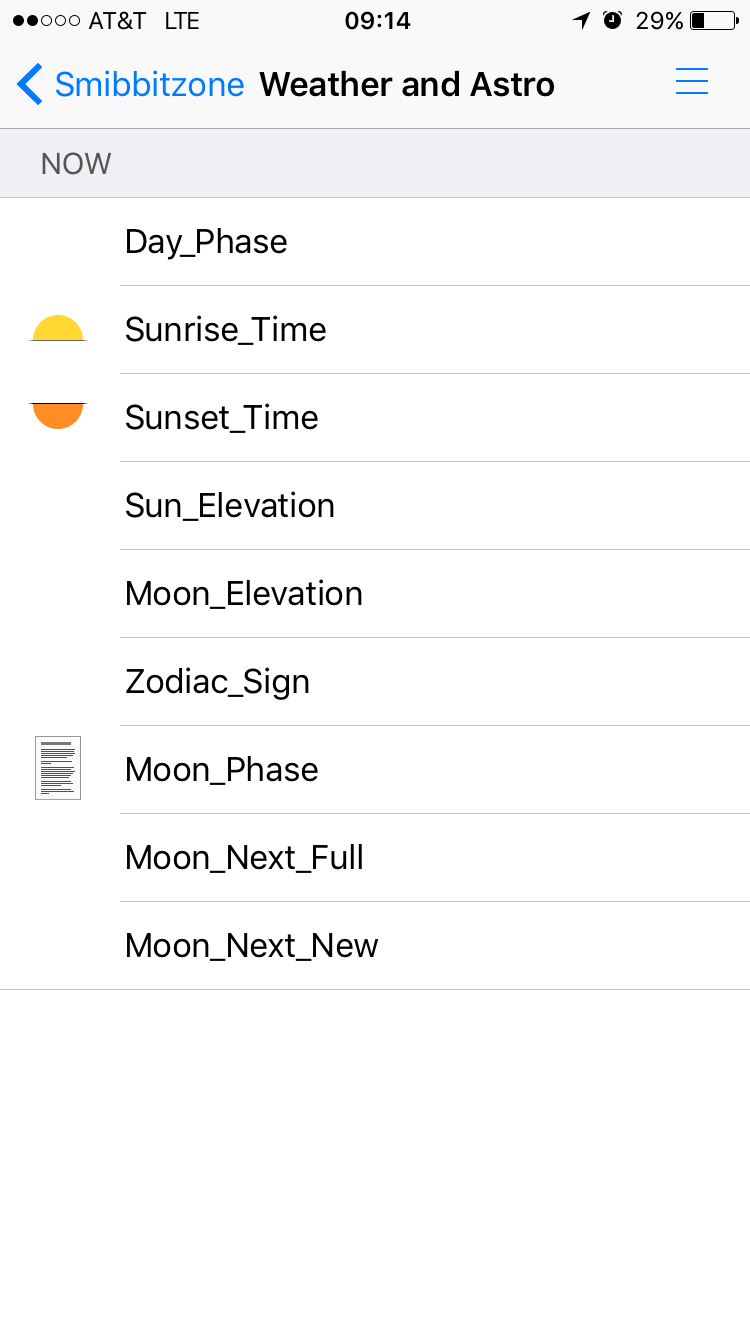Tap the blue back chevron arrow
Image resolution: width=750 pixels, height=1334 pixels.
click(x=30, y=84)
